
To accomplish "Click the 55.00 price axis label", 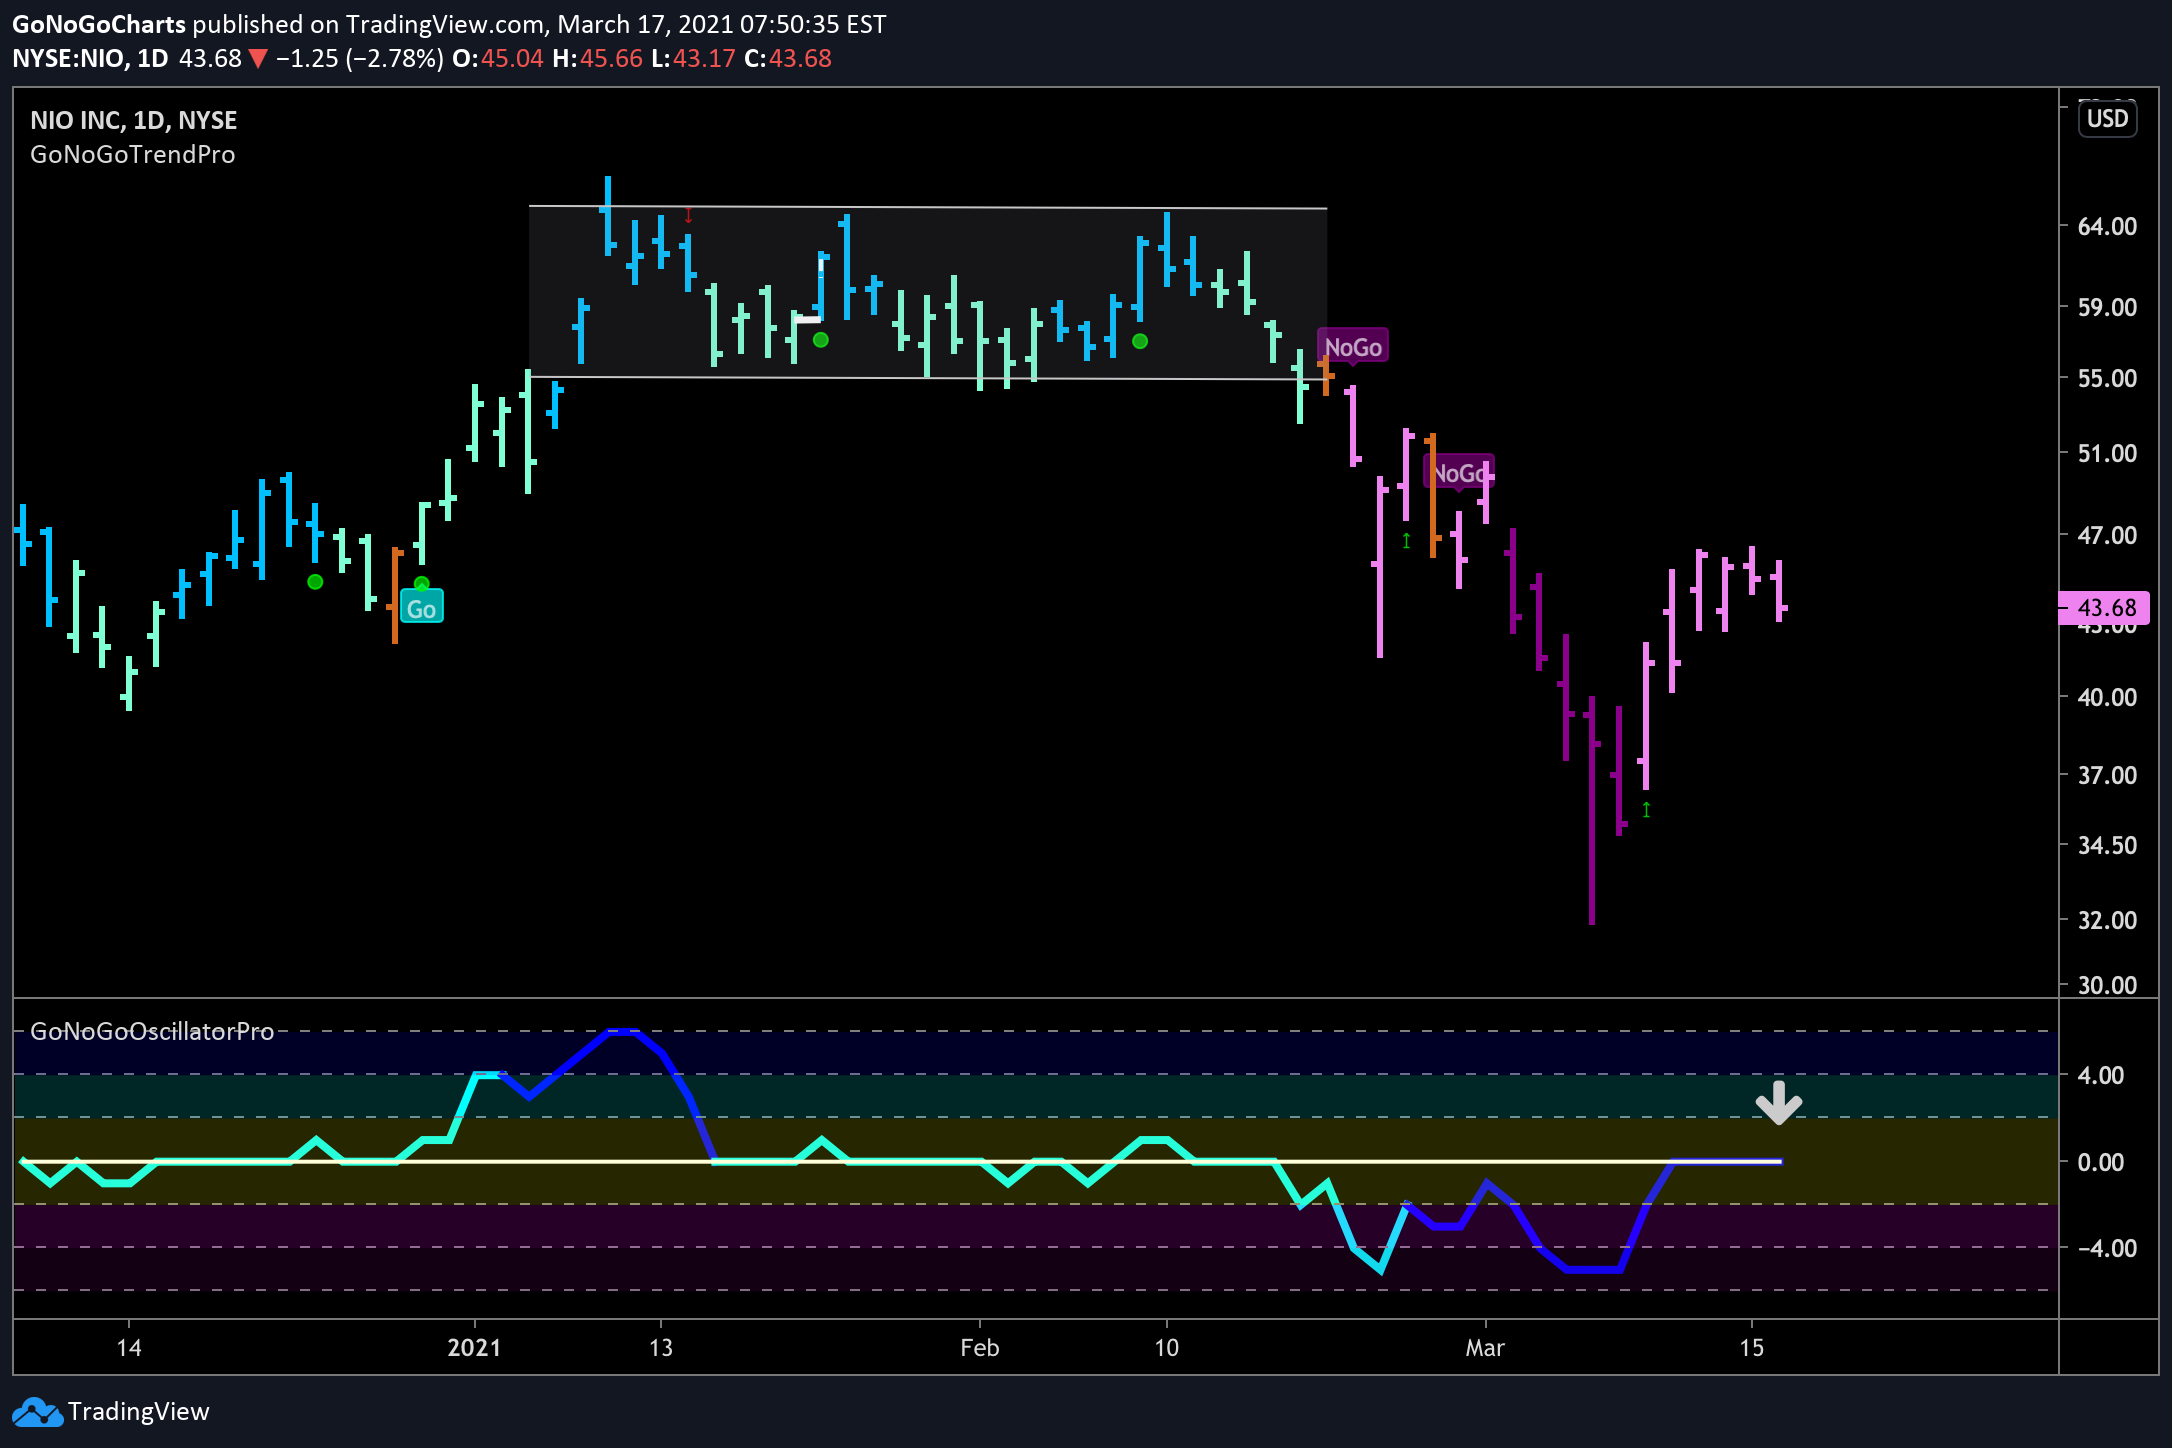I will tap(2107, 379).
